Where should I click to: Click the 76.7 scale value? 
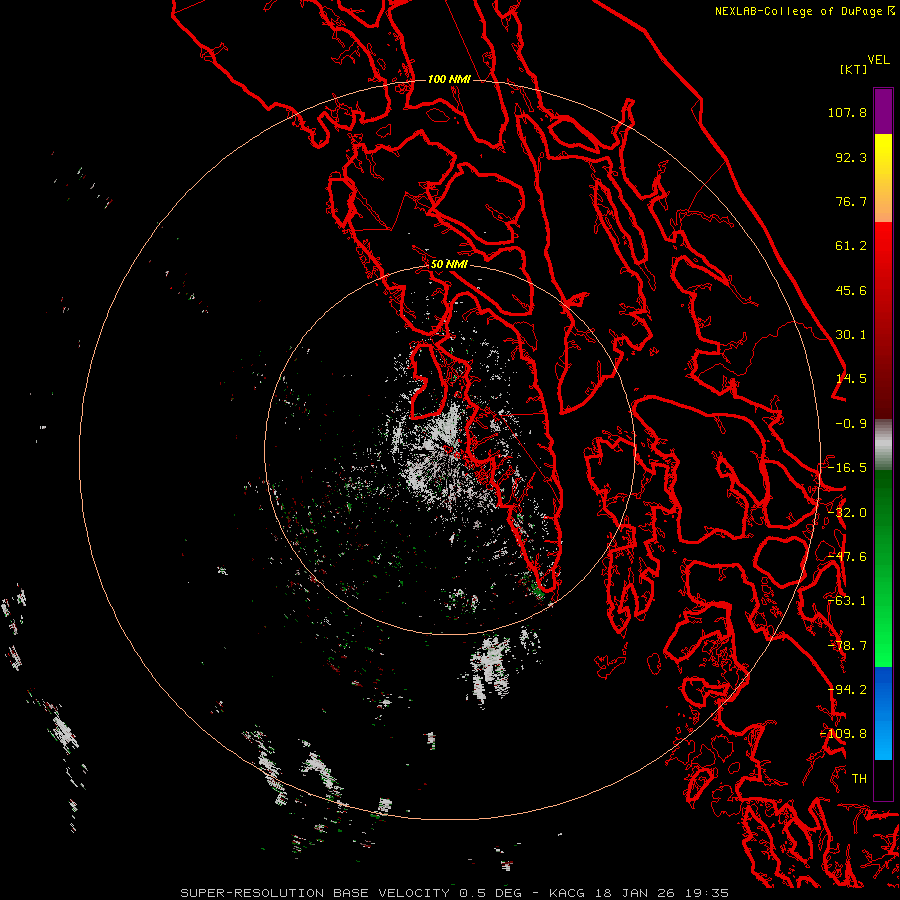[x=851, y=201]
